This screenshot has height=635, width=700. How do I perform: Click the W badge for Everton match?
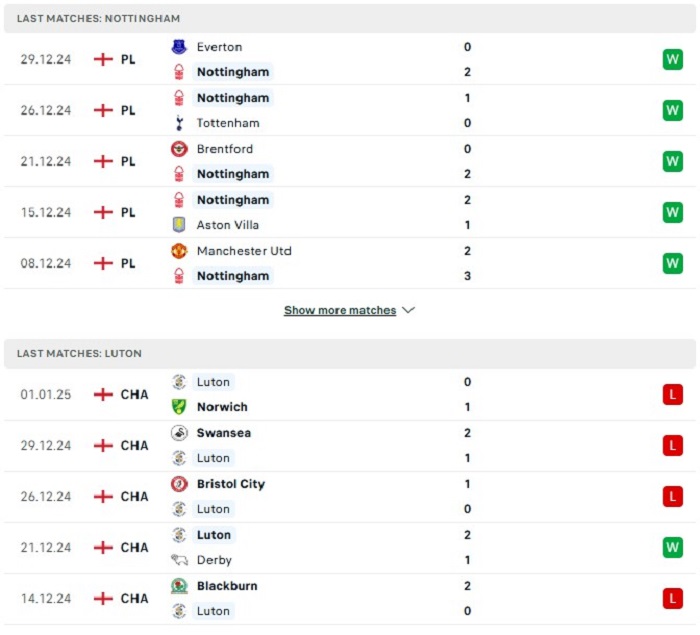coord(673,59)
